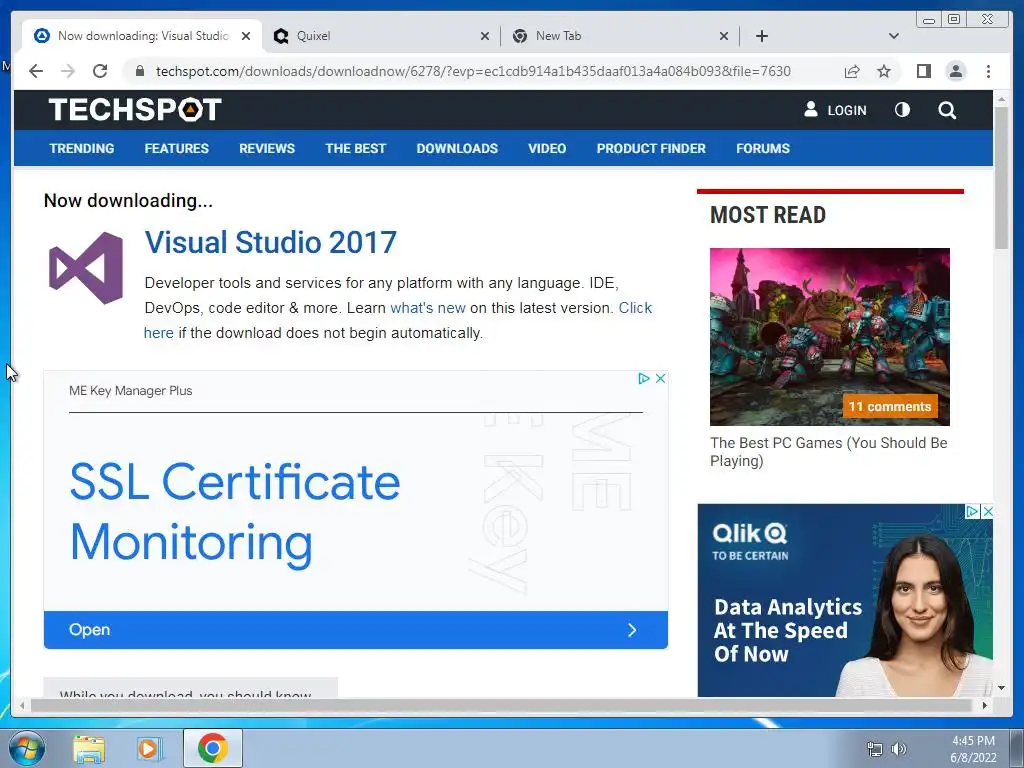Click the horizontal scrollbar left arrow
Screen dimensions: 1024x768
point(22,705)
